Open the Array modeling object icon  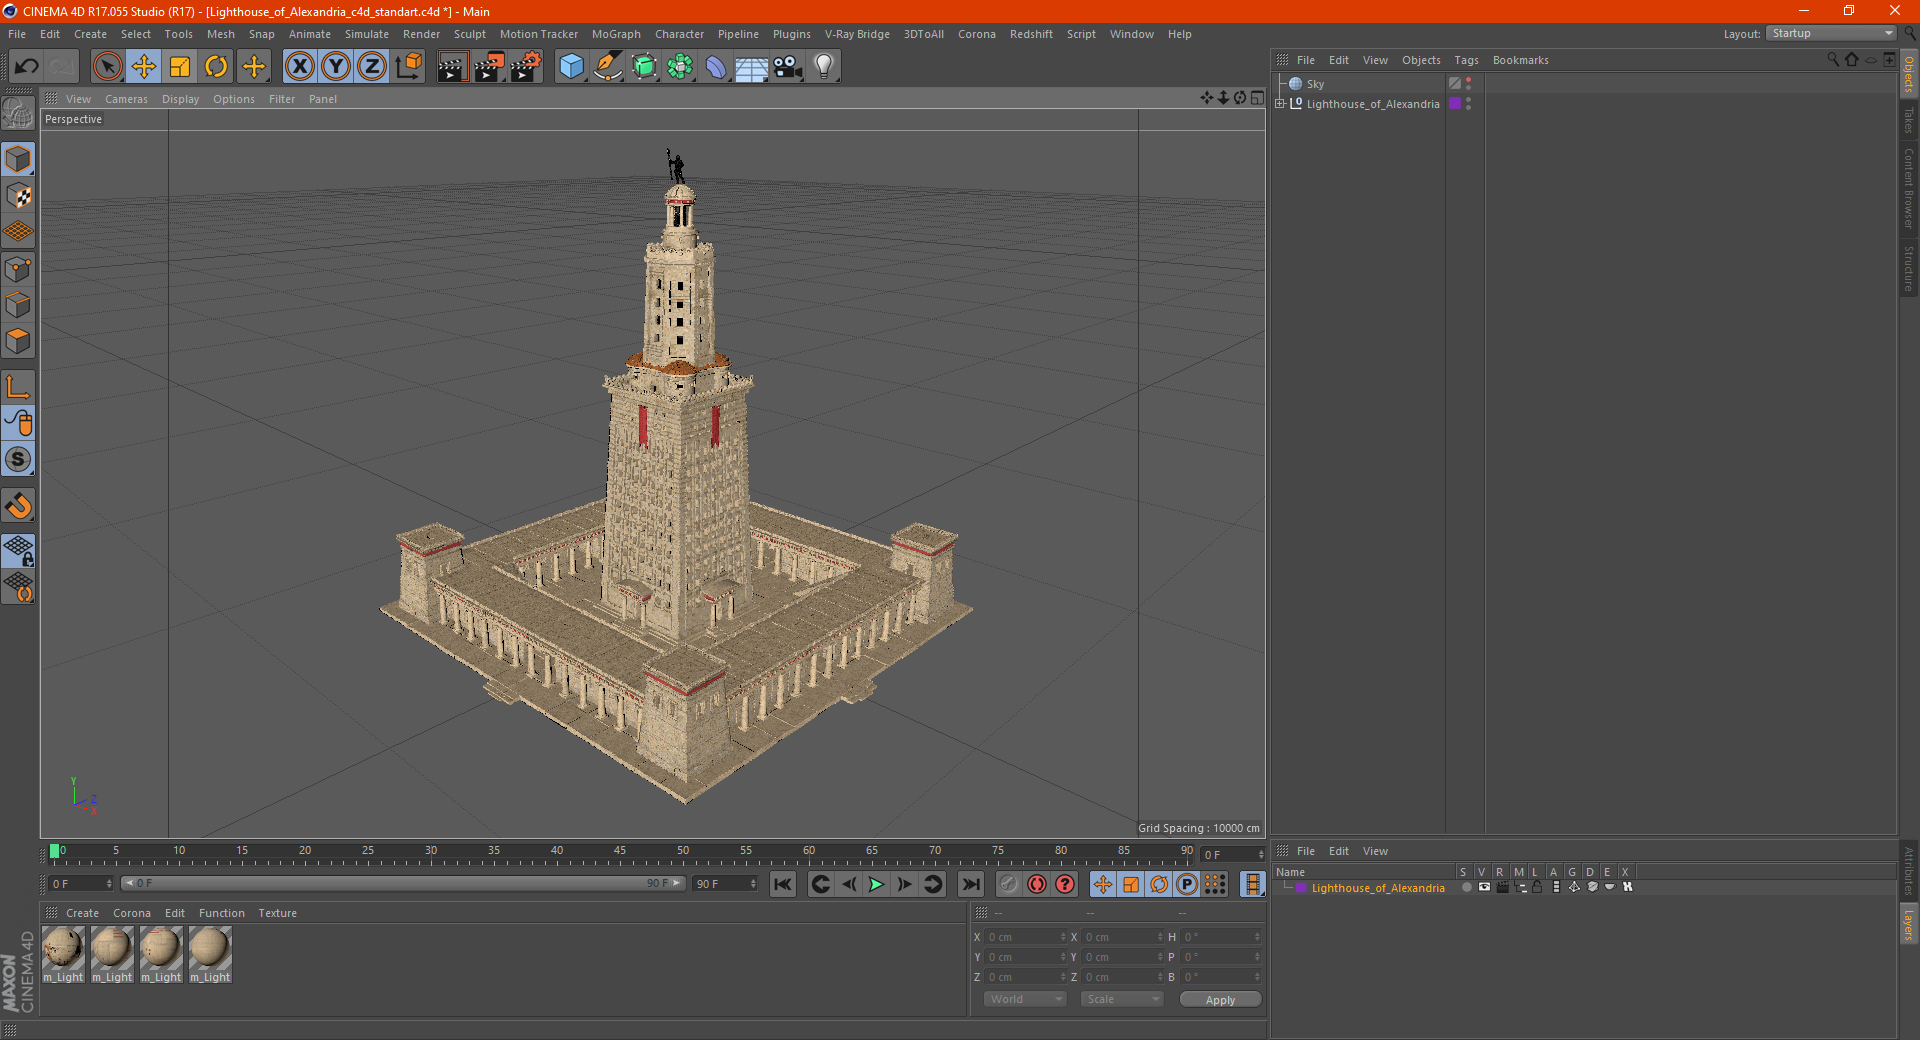click(x=680, y=67)
